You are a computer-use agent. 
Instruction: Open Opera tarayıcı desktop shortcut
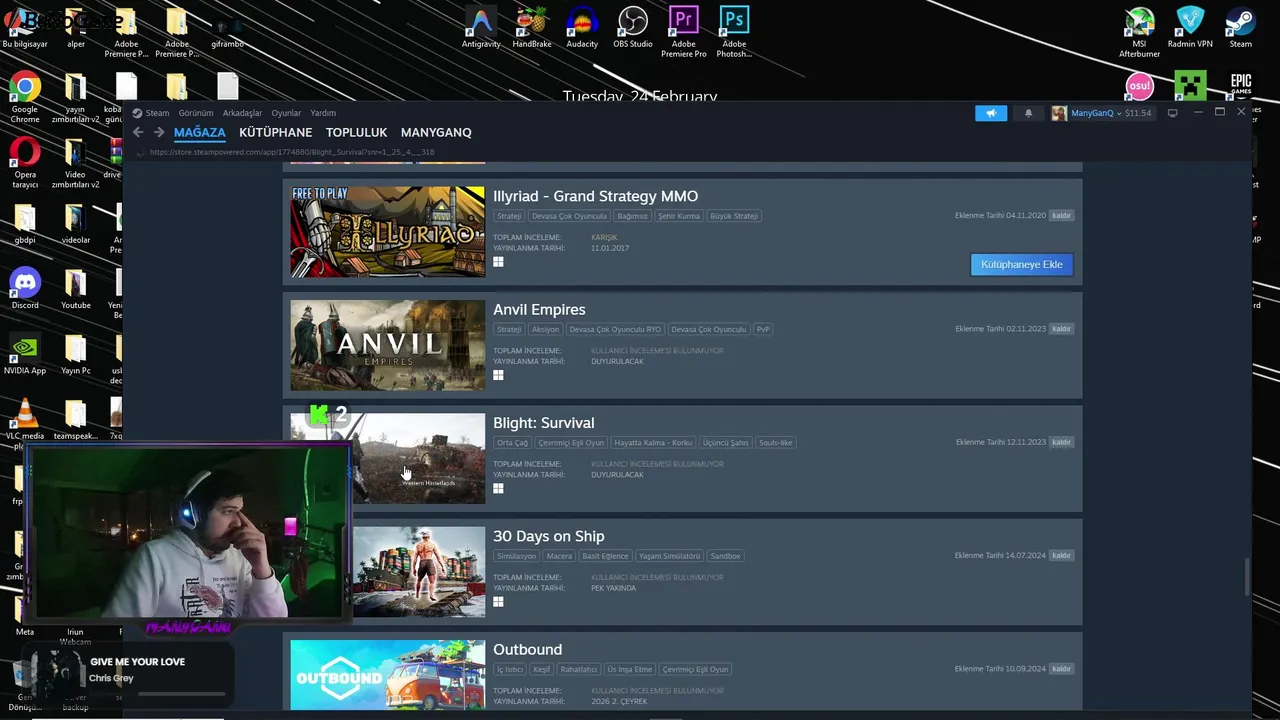coord(25,163)
